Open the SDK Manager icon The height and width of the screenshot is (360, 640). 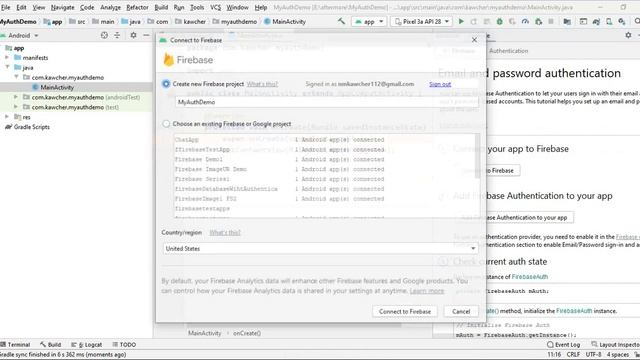pyautogui.click(x=622, y=21)
